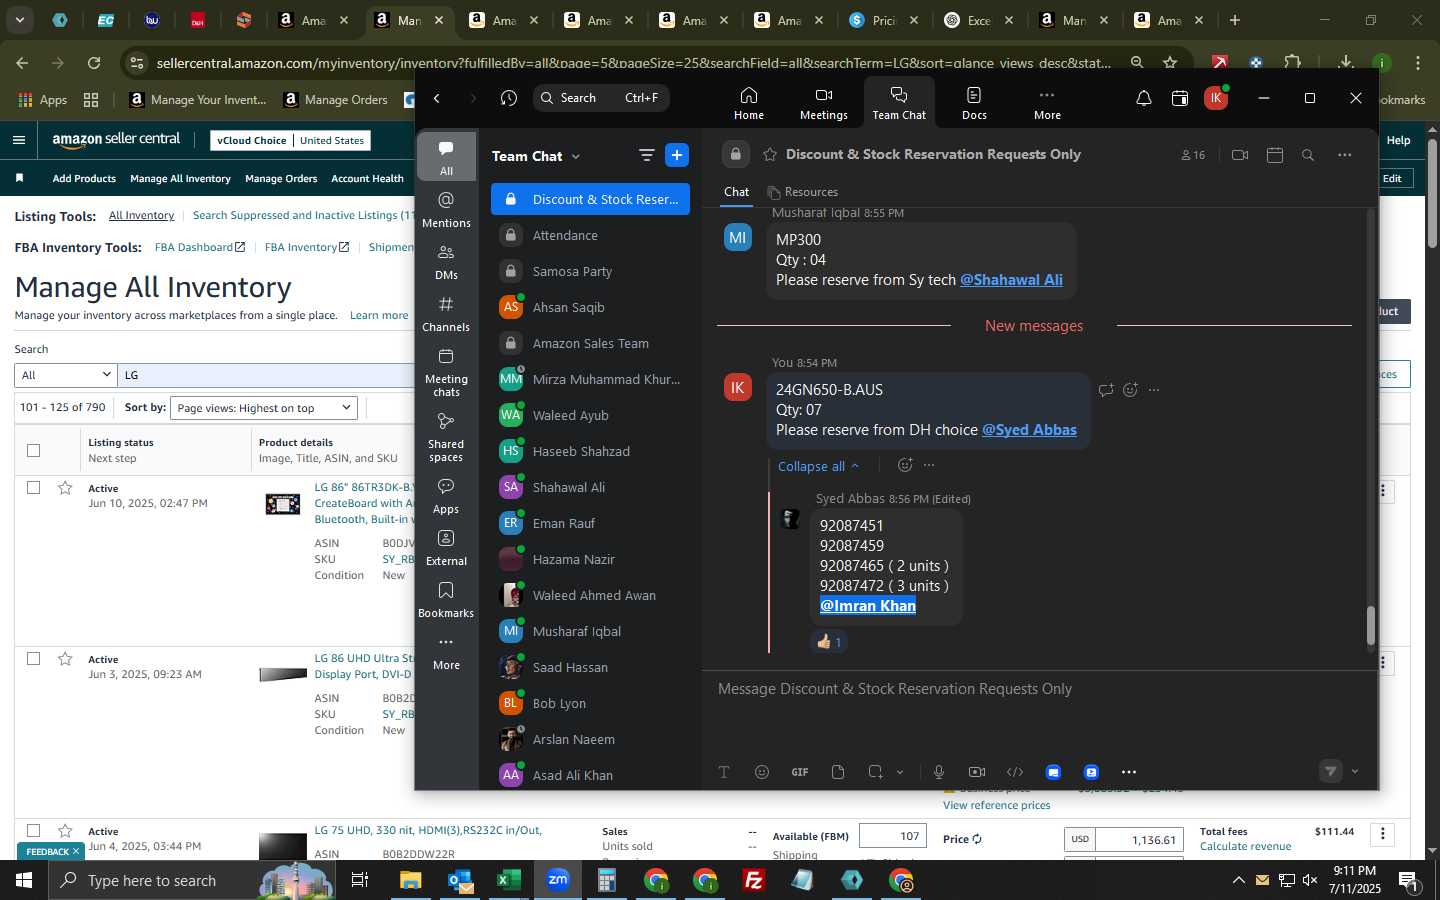1440x900 pixels.
Task: Open channel more options ellipsis
Action: coord(1345,155)
